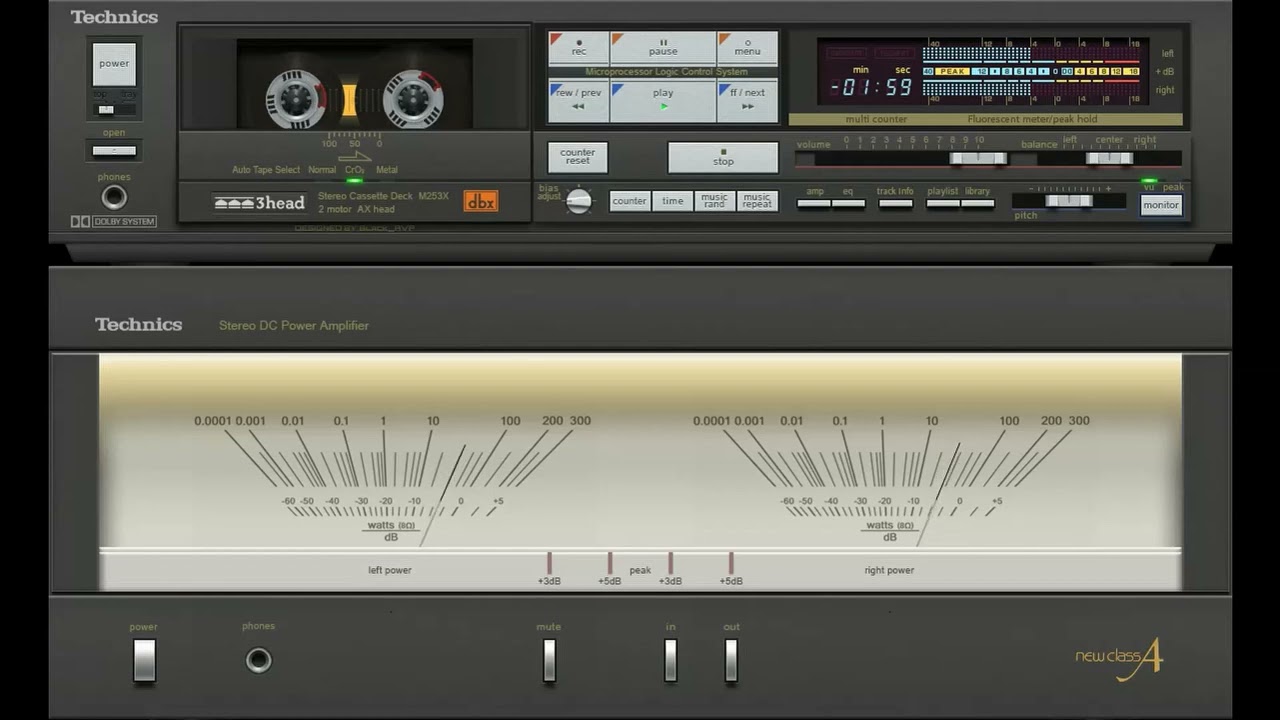The width and height of the screenshot is (1280, 720).
Task: Show the amp panel
Action: (814, 203)
